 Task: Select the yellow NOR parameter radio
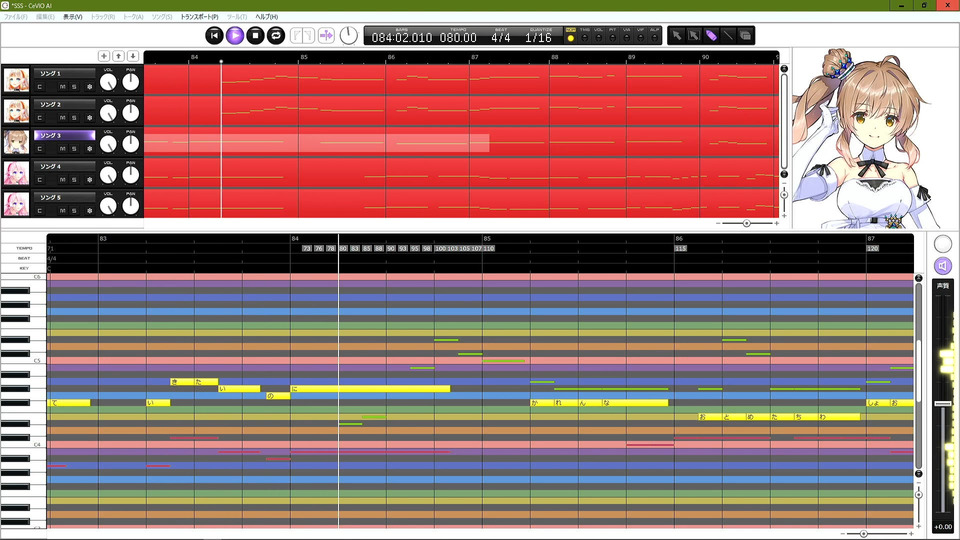tap(571, 38)
